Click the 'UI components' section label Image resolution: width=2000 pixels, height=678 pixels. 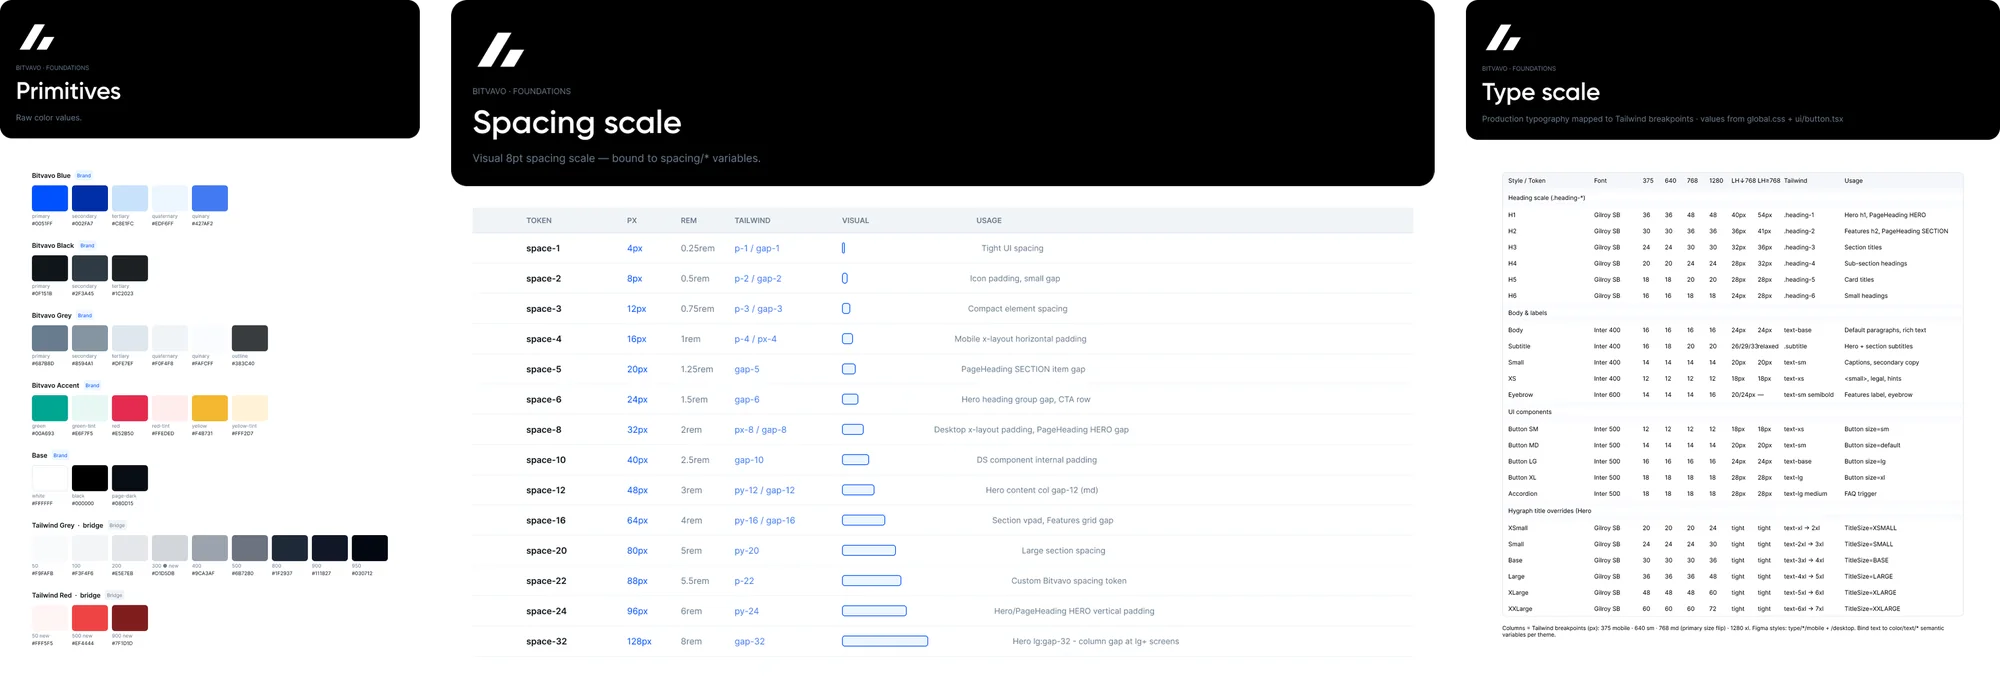click(1530, 412)
